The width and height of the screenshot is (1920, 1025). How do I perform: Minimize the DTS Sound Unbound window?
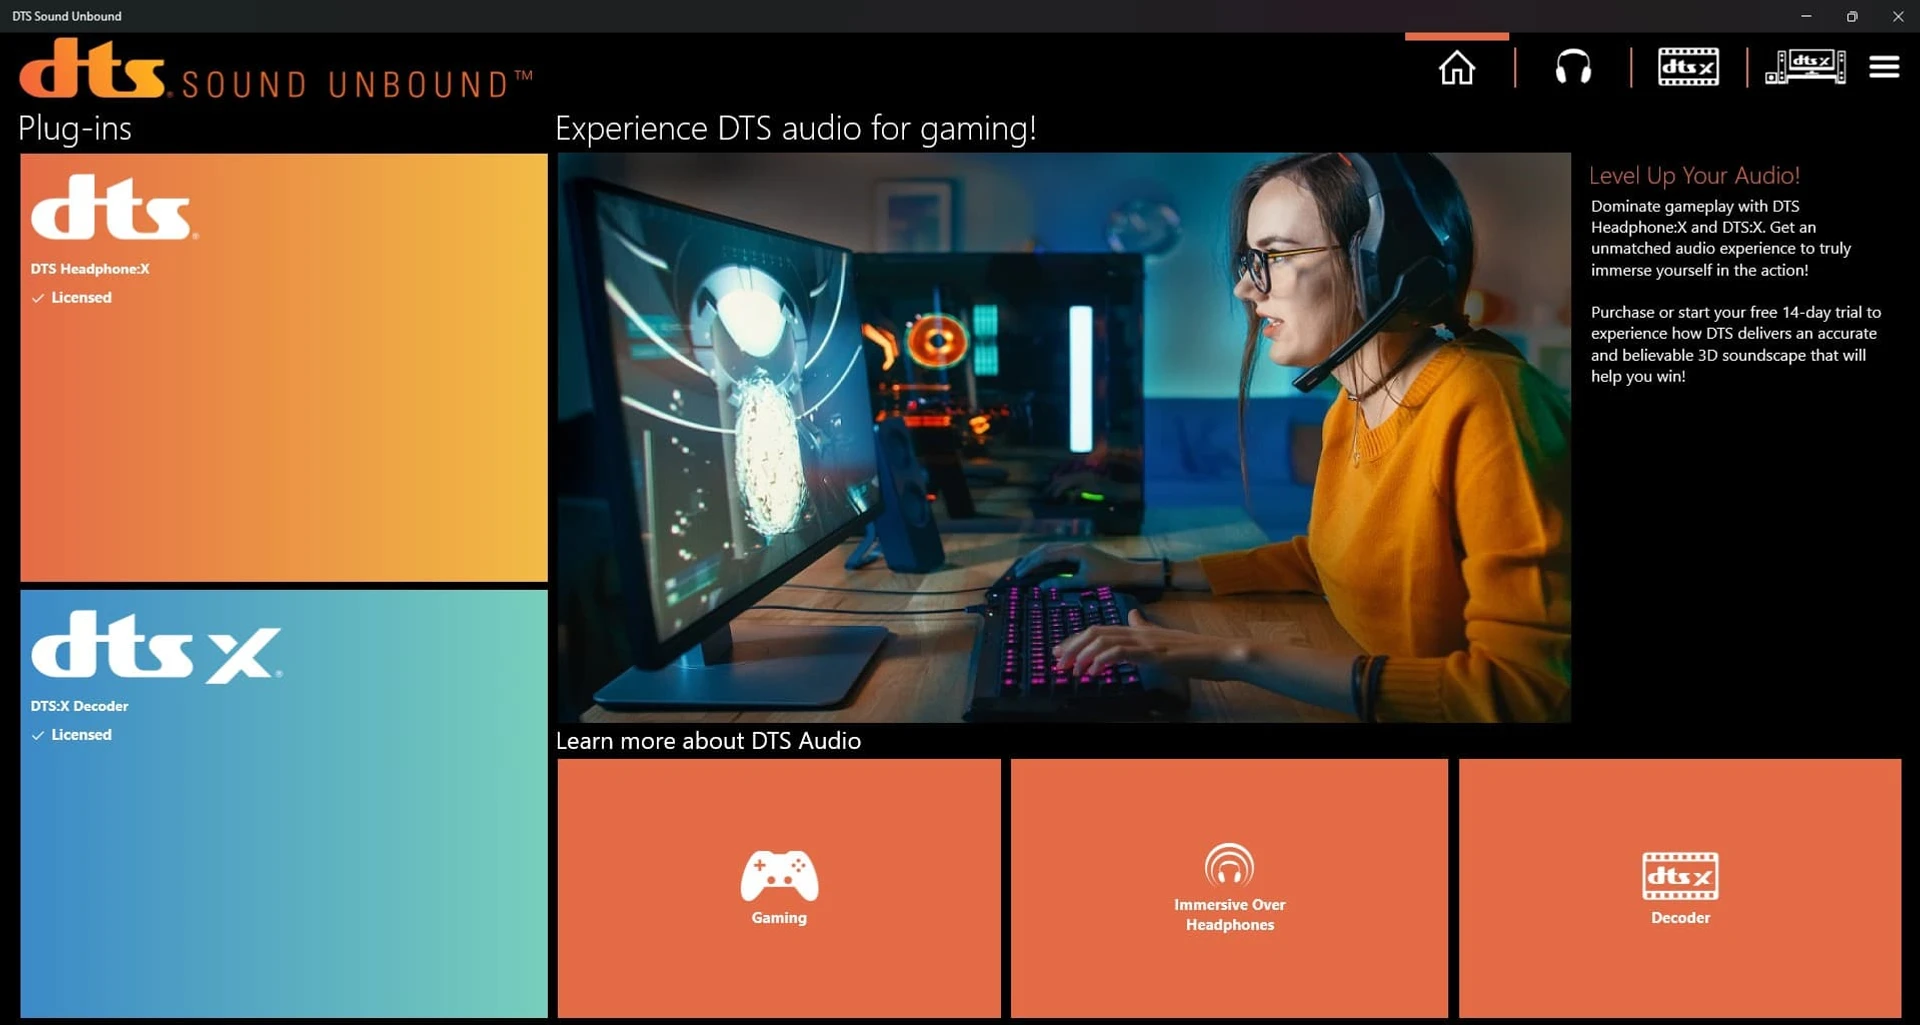1806,16
